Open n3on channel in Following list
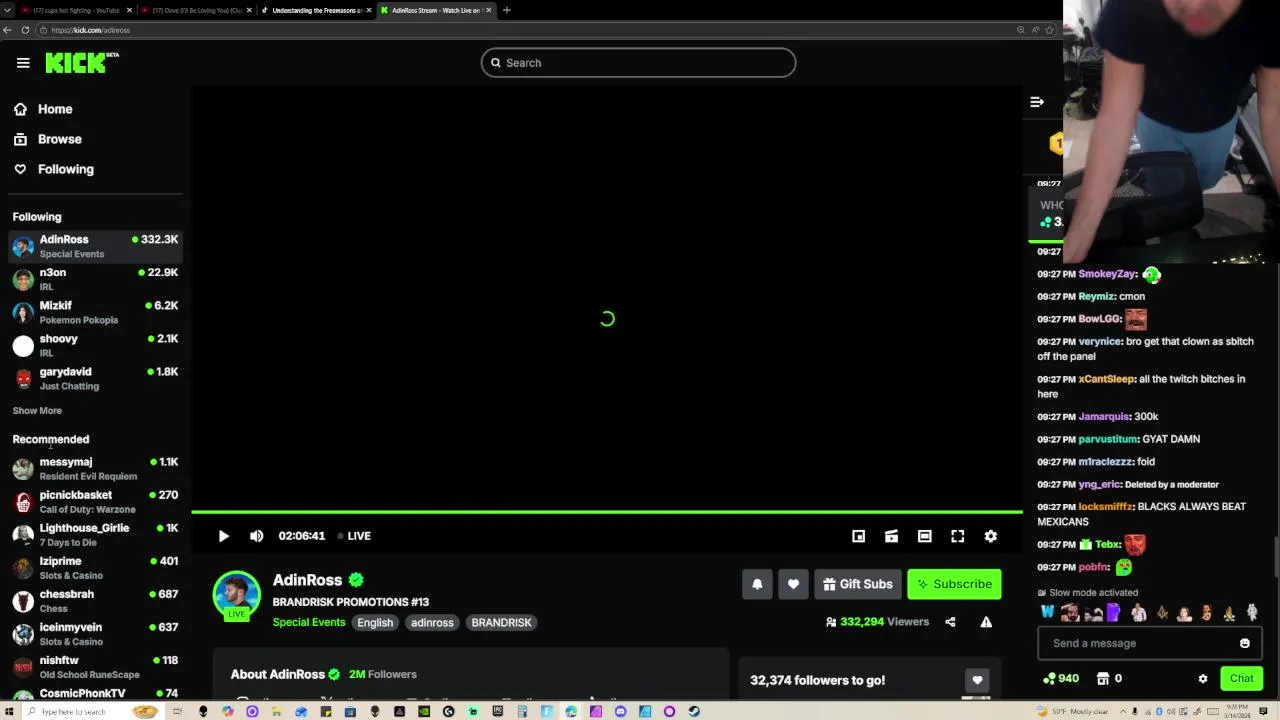The width and height of the screenshot is (1280, 720). click(95, 279)
